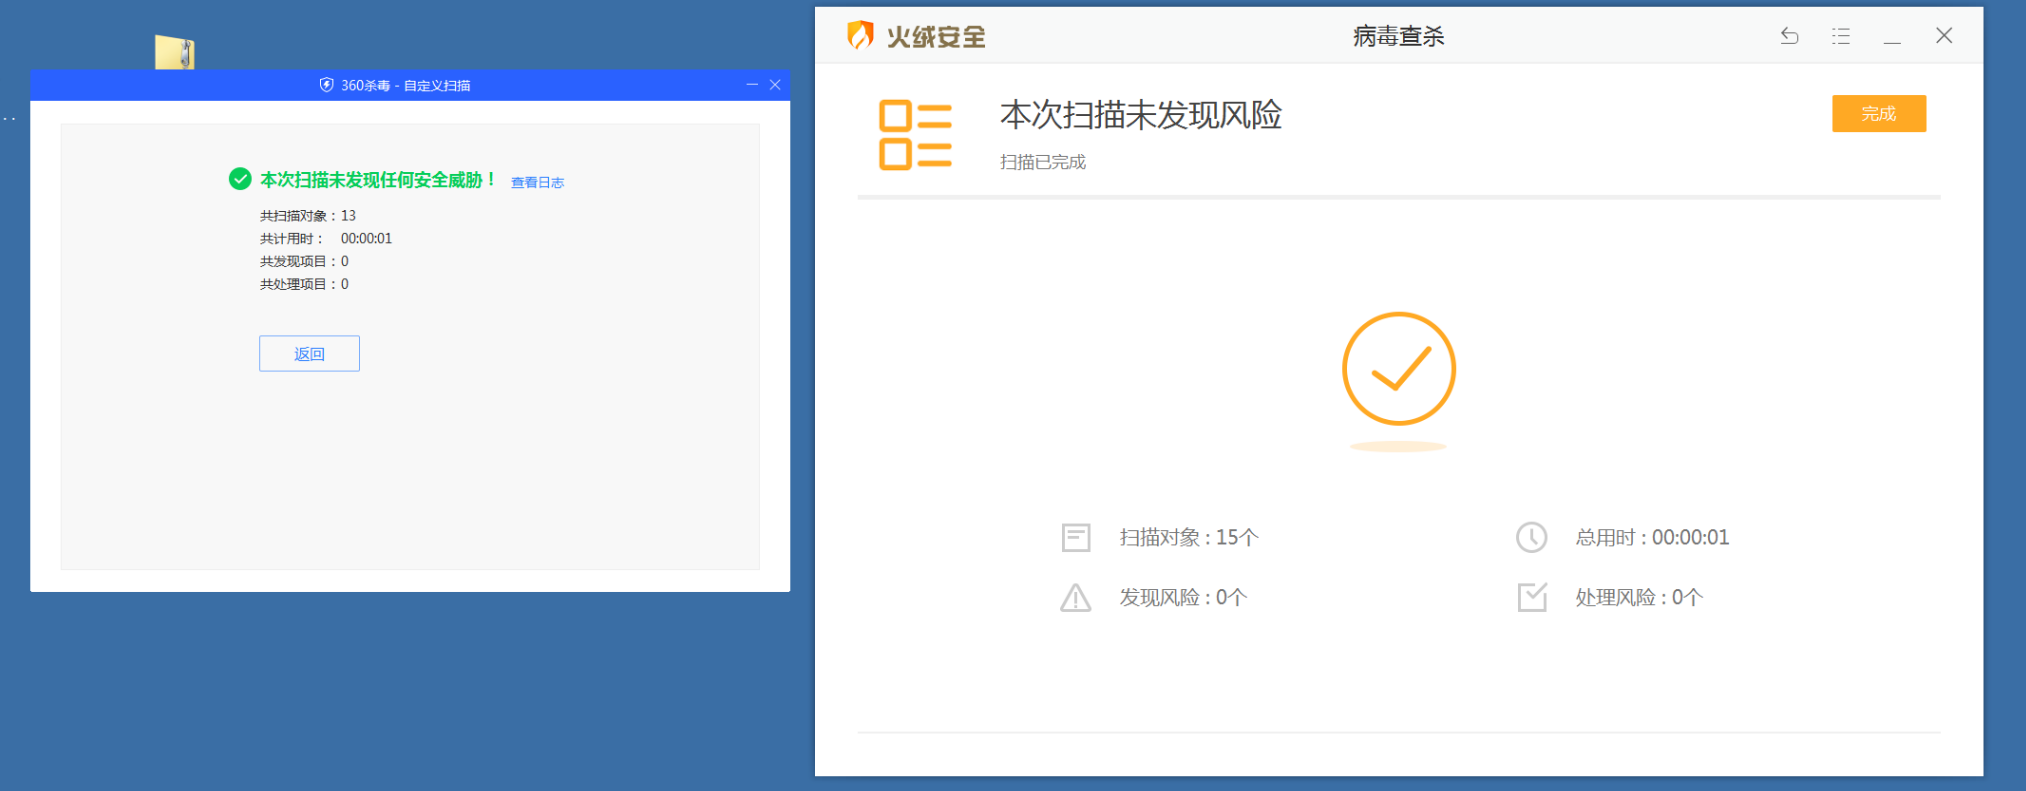Click the large orange checkmark circle
Screen dimensions: 2026x791
coord(1398,369)
